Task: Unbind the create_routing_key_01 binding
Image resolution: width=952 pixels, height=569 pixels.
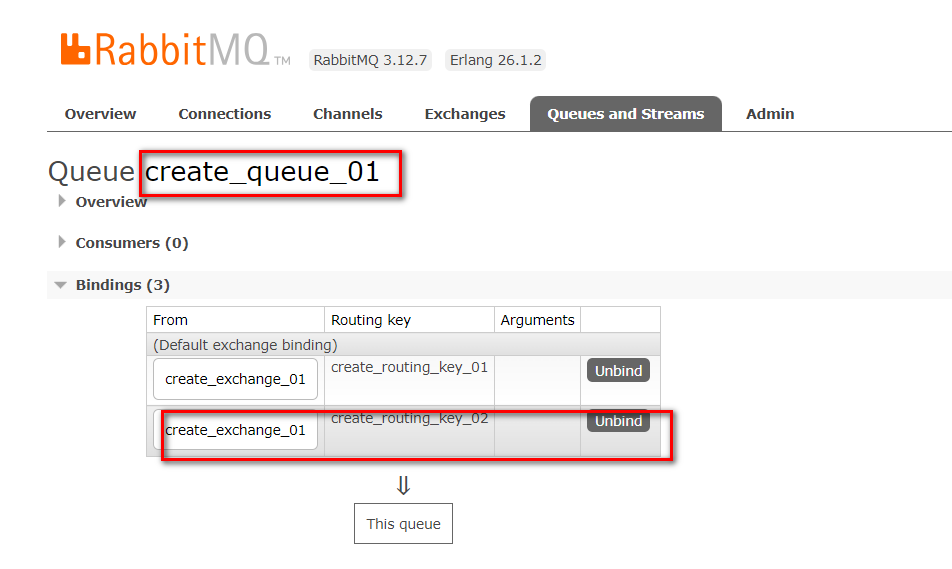Action: tap(618, 371)
